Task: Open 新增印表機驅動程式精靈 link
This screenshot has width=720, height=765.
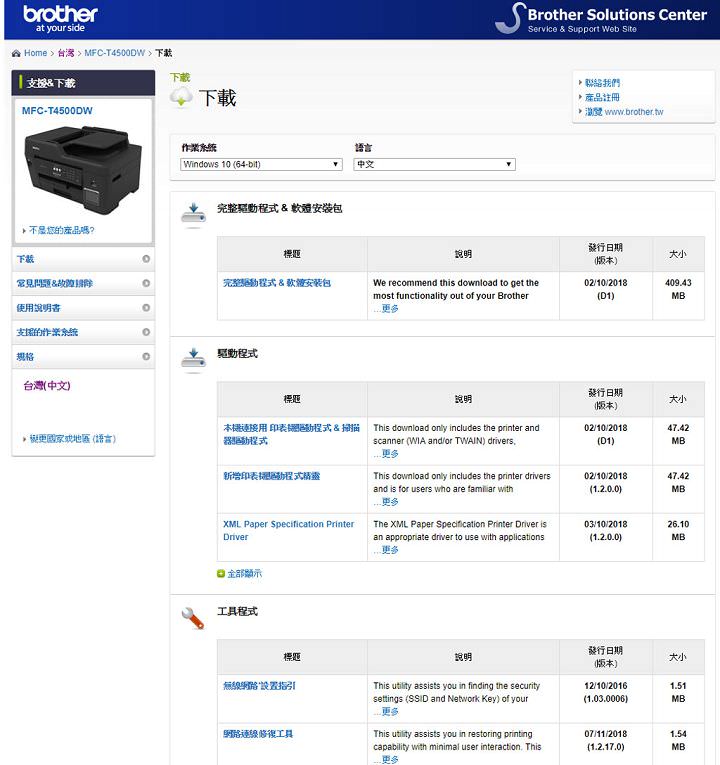Action: coord(271,476)
